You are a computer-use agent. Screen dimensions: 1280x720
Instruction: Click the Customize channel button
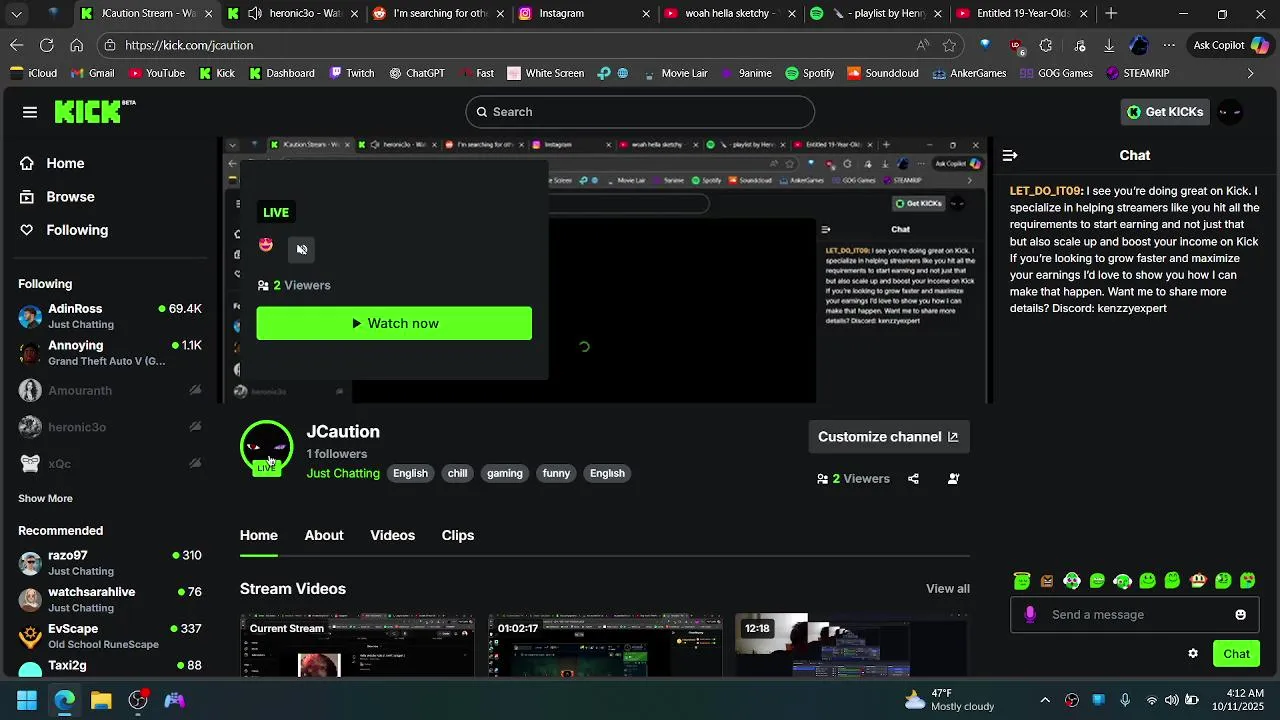tap(888, 437)
